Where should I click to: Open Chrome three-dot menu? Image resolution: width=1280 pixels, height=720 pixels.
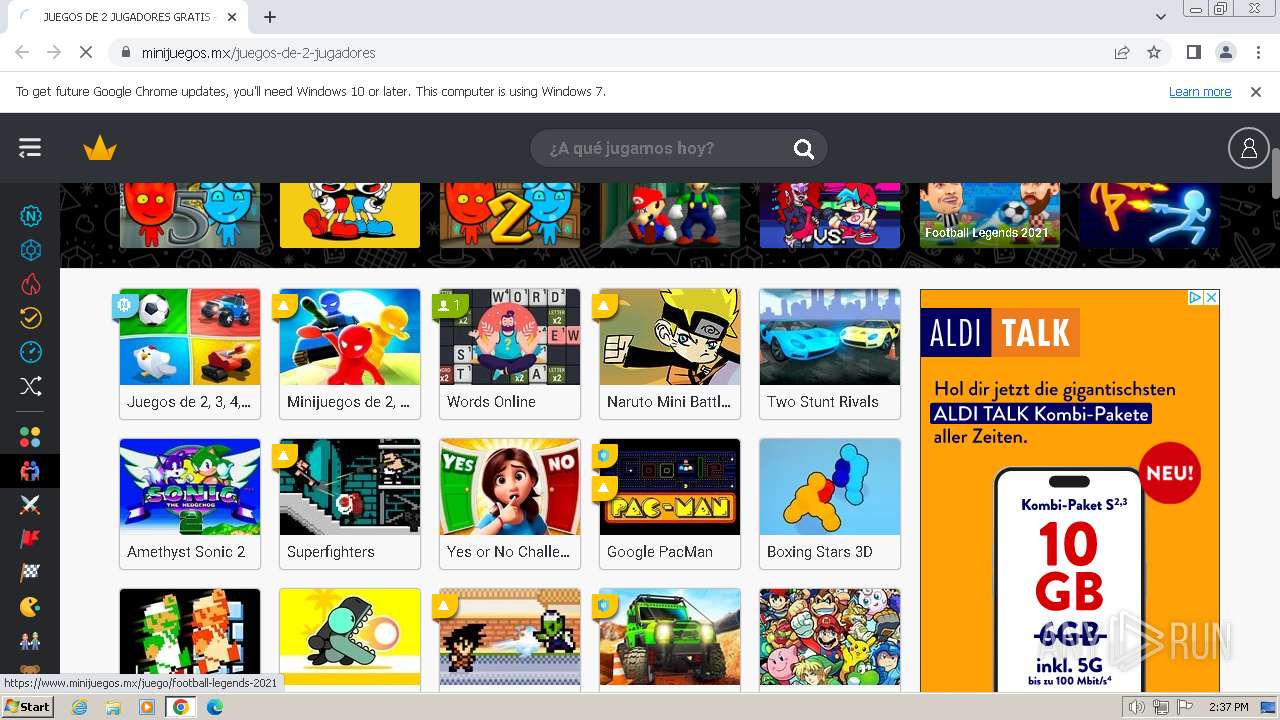(1258, 52)
